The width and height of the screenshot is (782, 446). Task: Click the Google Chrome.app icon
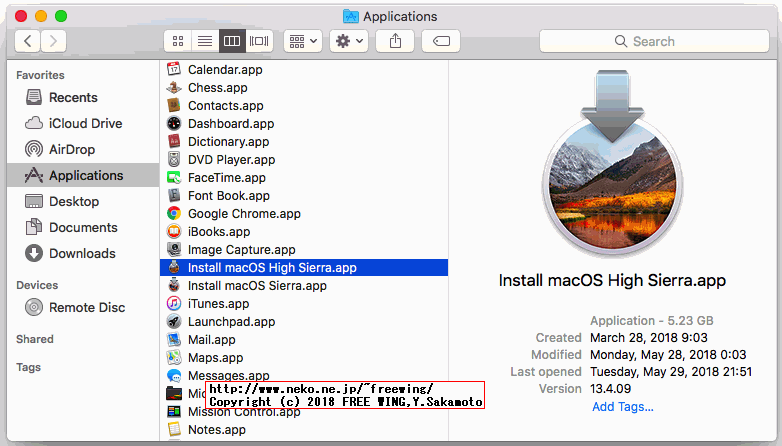click(174, 214)
